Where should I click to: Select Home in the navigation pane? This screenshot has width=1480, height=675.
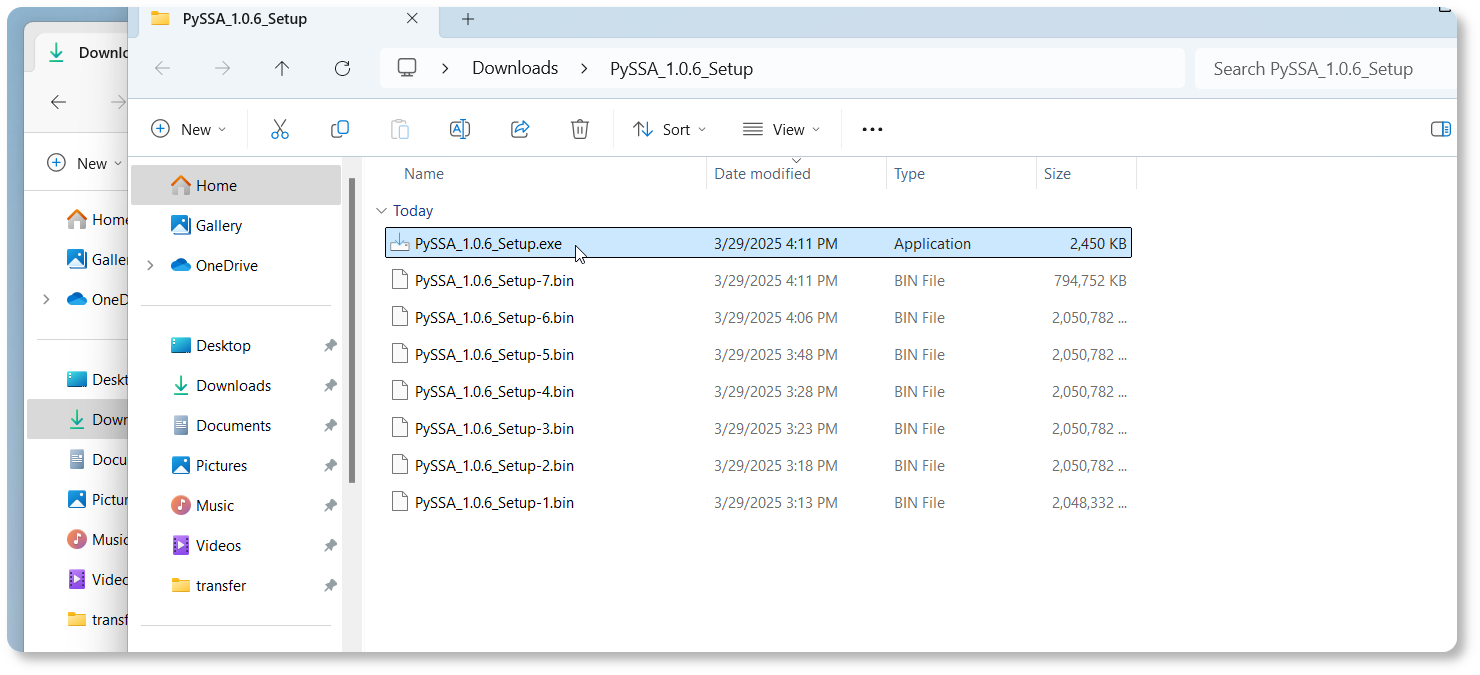tap(236, 185)
